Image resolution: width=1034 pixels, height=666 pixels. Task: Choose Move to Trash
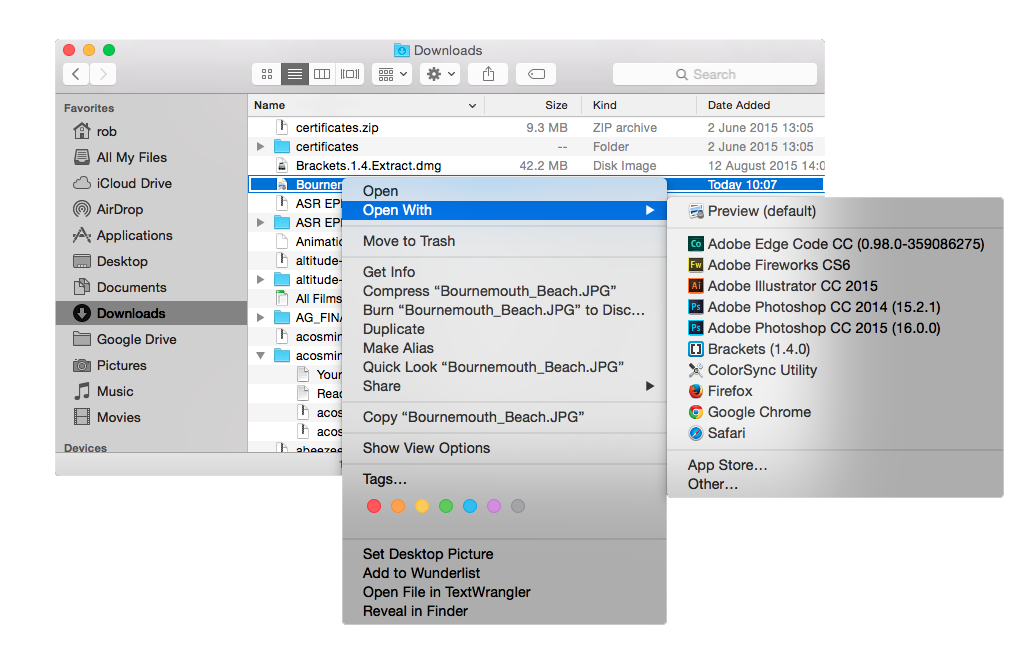coord(504,241)
